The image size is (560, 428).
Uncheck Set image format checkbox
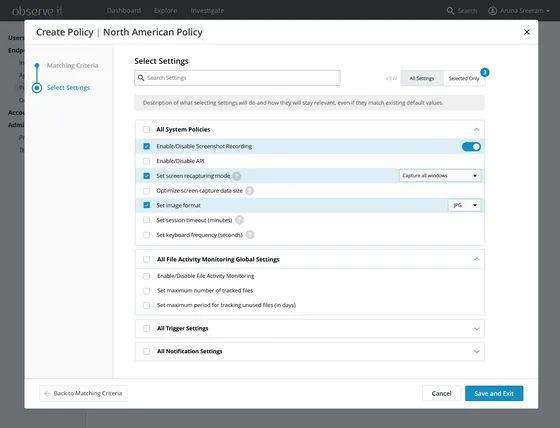[146, 205]
